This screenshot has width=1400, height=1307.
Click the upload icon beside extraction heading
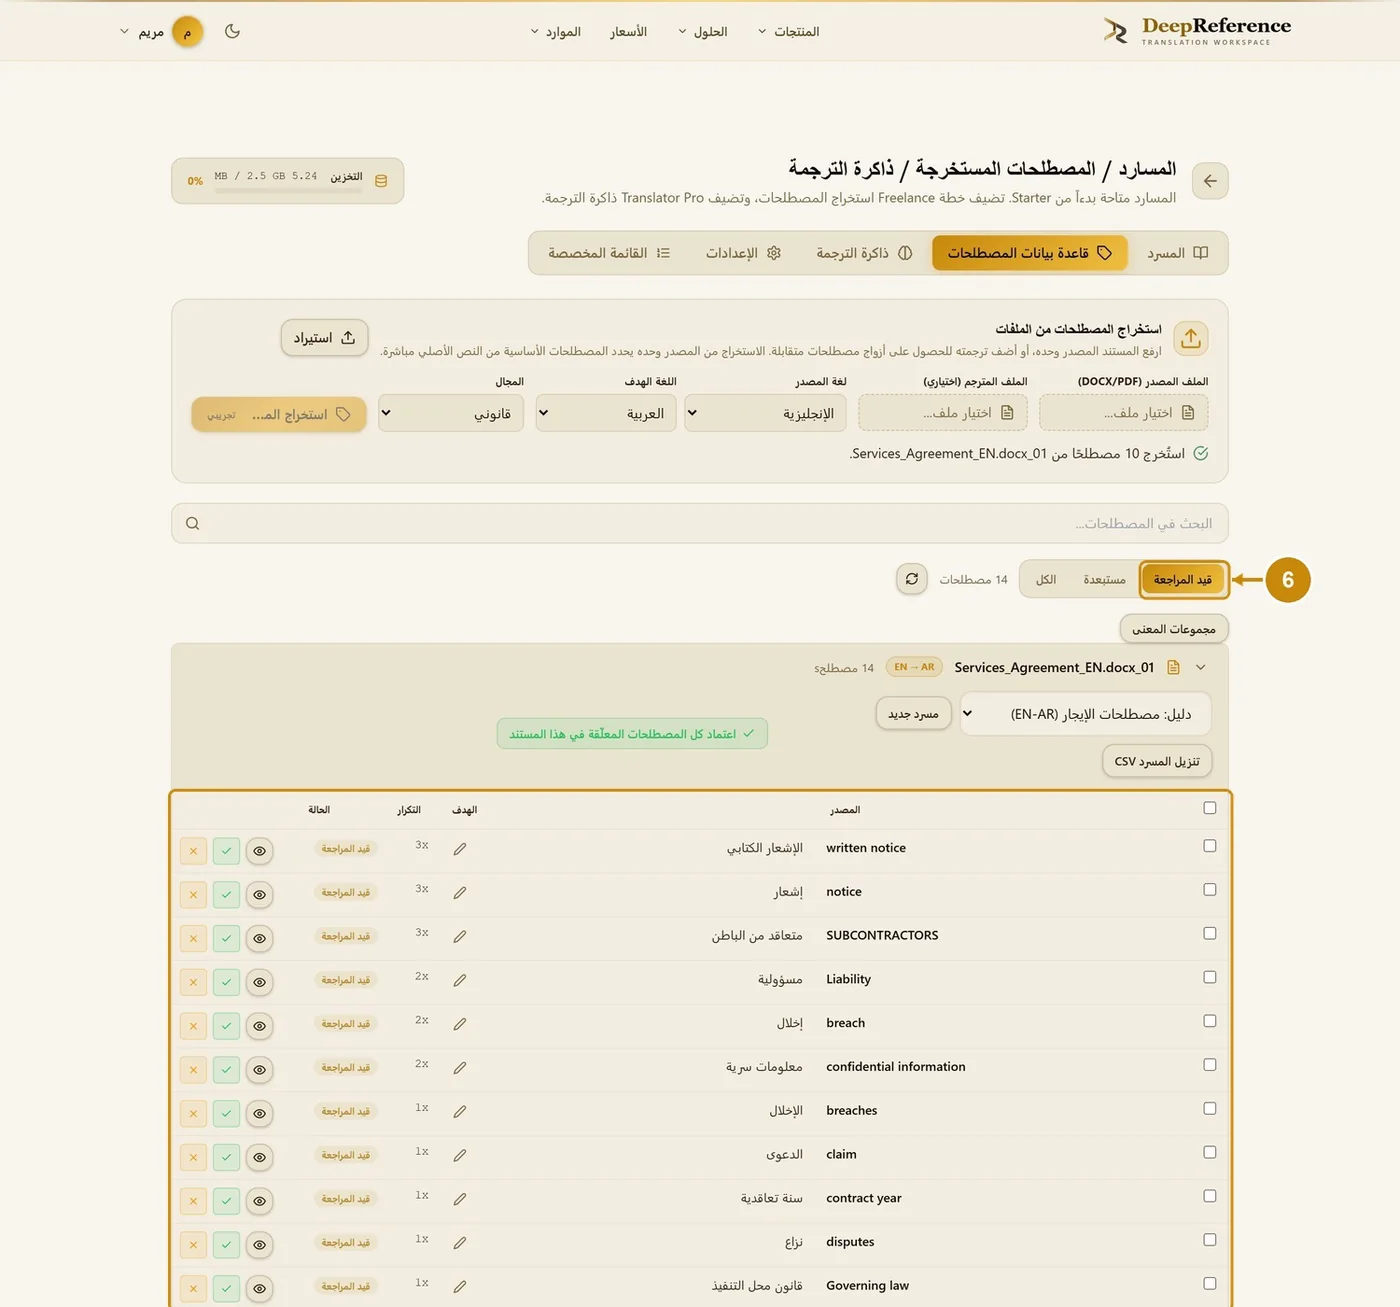pos(1190,339)
